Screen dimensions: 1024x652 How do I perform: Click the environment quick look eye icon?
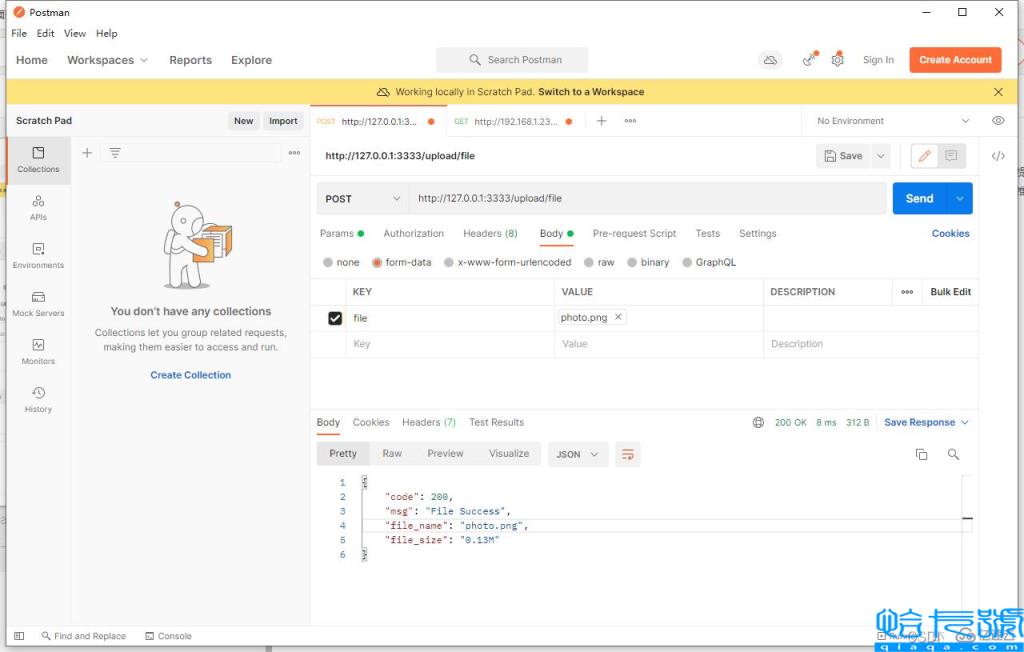tap(998, 121)
